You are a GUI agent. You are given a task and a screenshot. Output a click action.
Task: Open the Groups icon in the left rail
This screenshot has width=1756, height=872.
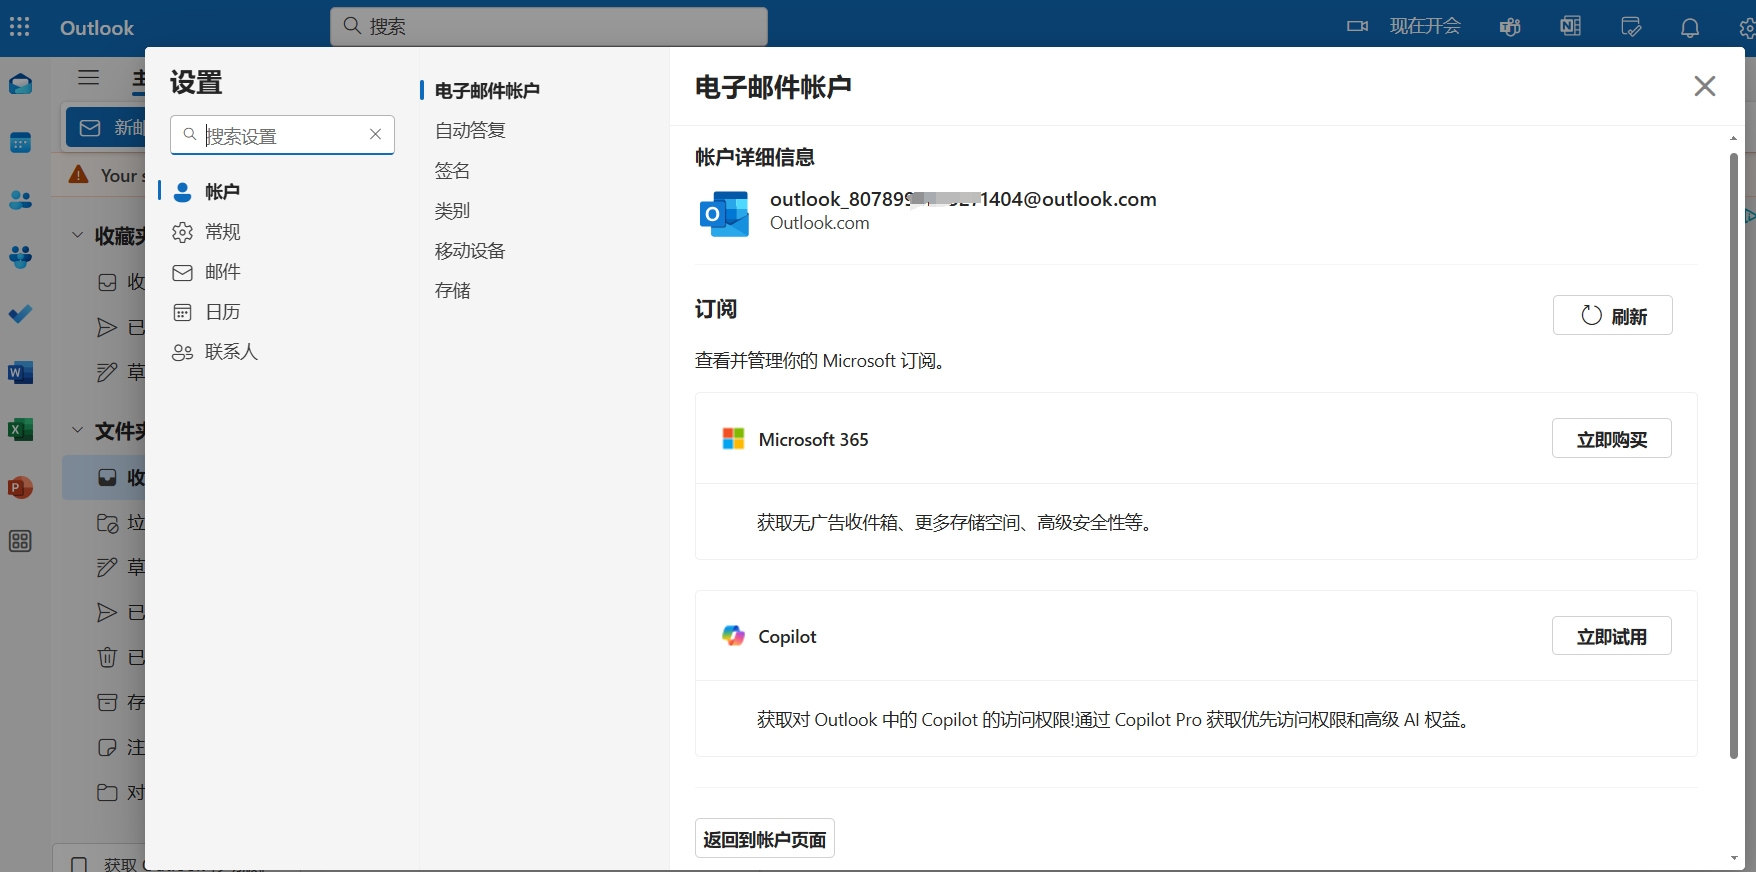click(x=20, y=257)
